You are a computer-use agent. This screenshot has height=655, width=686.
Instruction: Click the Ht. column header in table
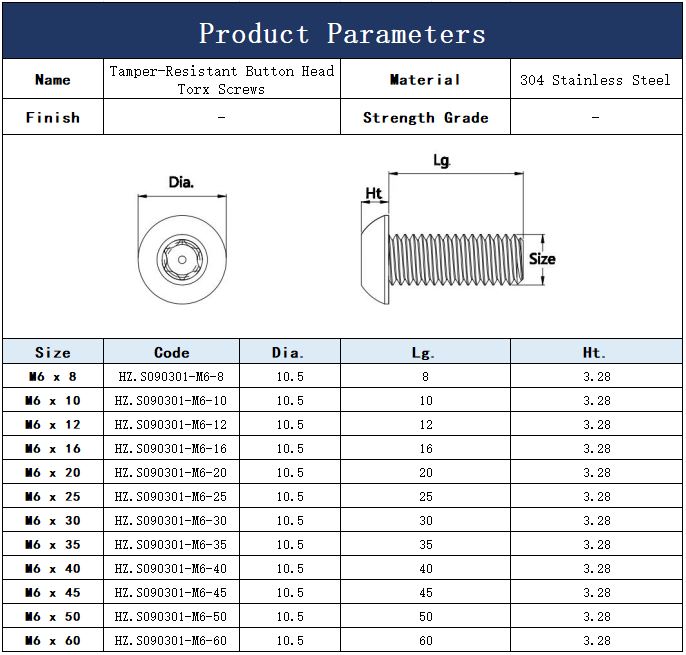click(x=596, y=352)
